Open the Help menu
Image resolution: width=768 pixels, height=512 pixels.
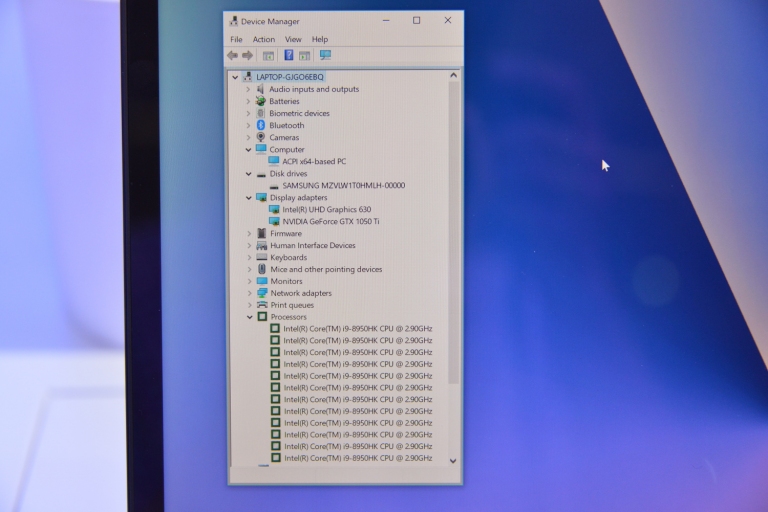[320, 39]
